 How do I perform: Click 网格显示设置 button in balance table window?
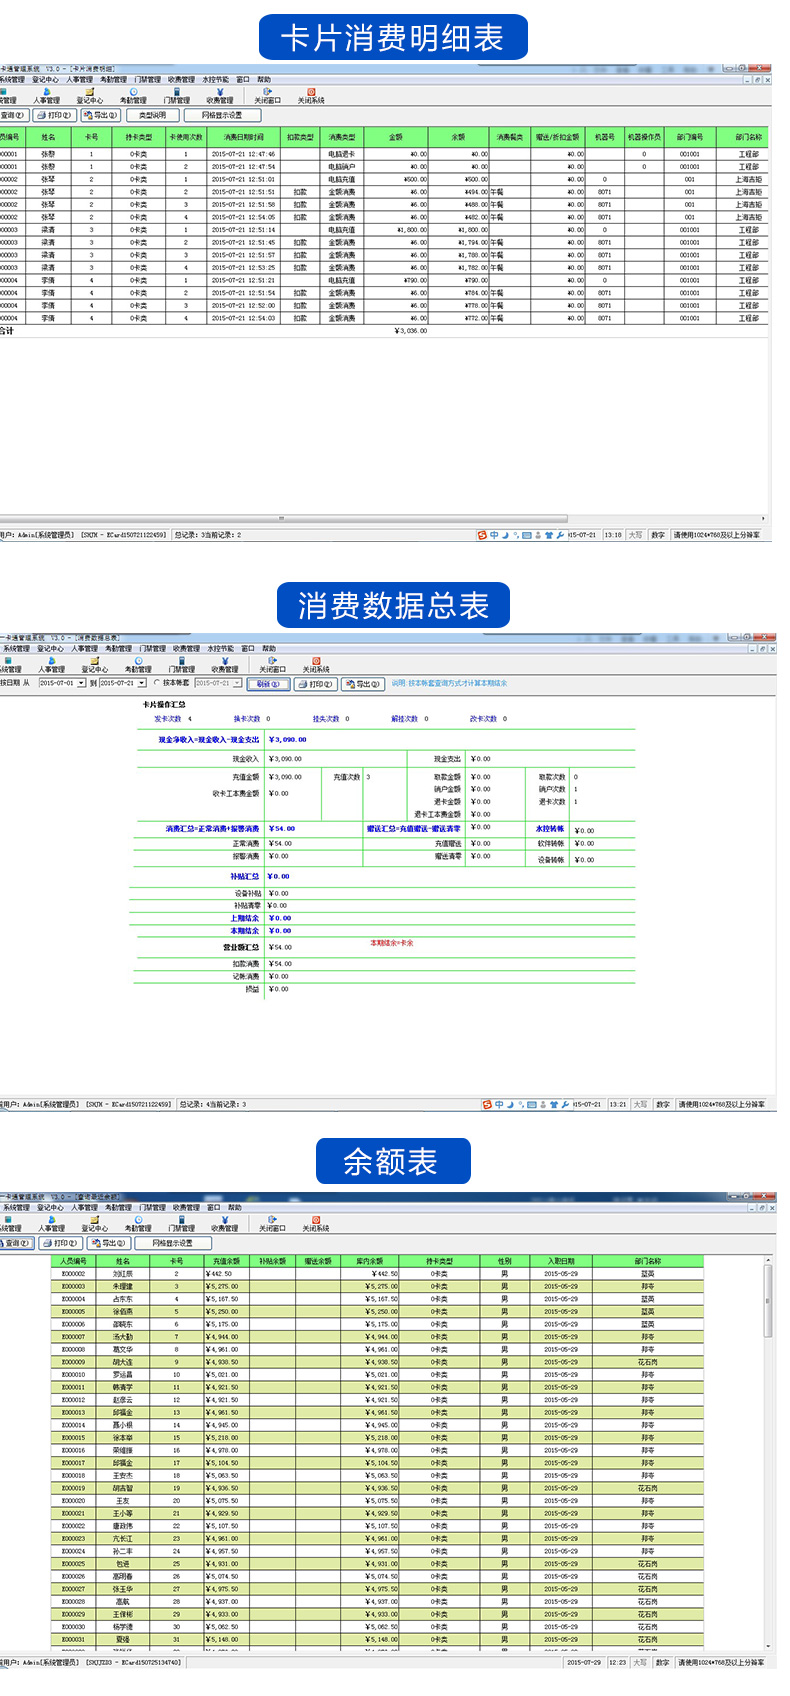pyautogui.click(x=172, y=1243)
